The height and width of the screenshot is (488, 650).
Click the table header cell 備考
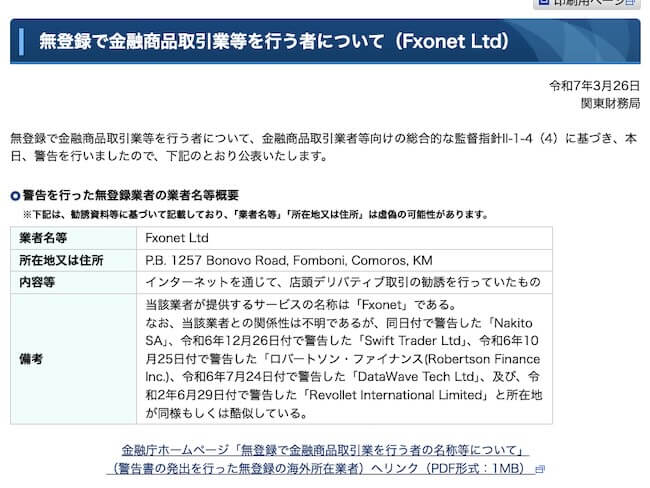coord(73,359)
